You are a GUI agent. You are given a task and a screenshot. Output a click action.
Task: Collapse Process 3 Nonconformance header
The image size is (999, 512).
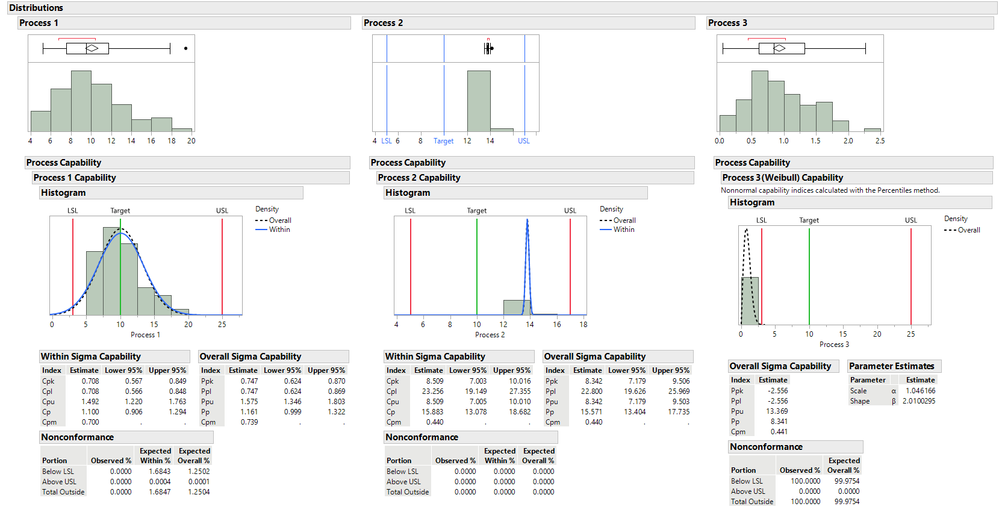tap(796, 447)
